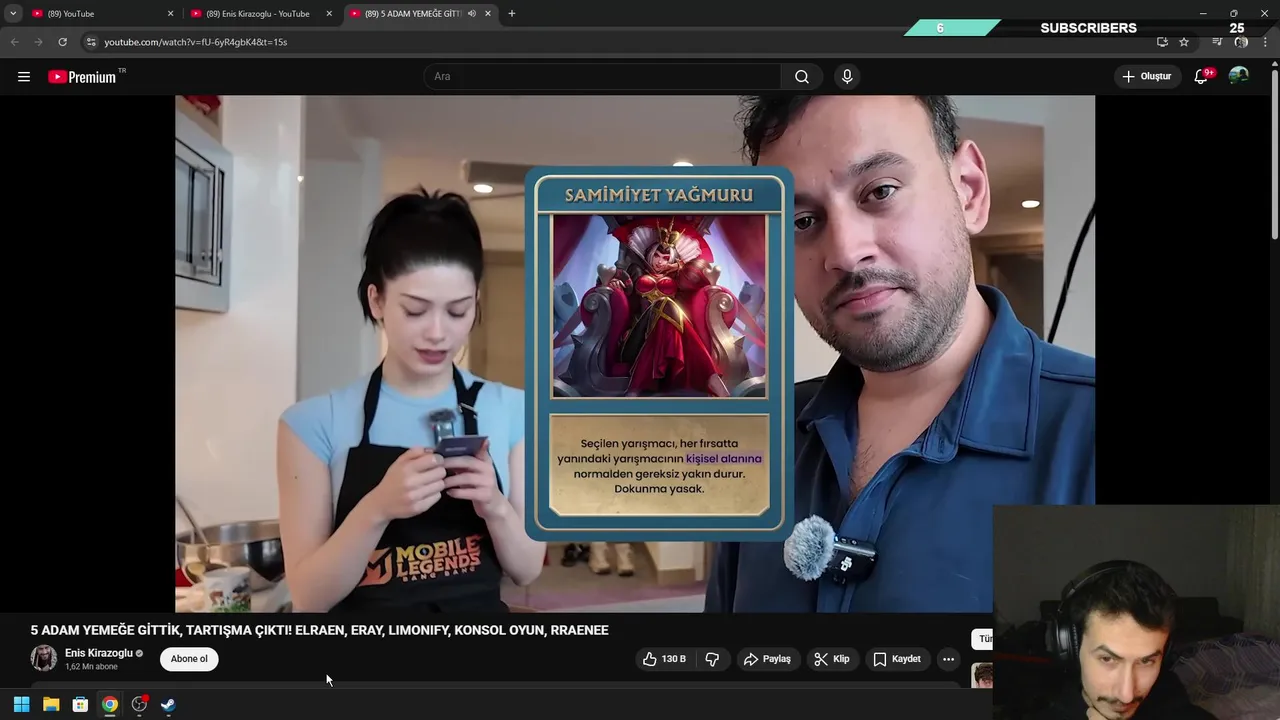This screenshot has width=1280, height=720.
Task: Expand the tab search dropdown arrow
Action: point(13,14)
